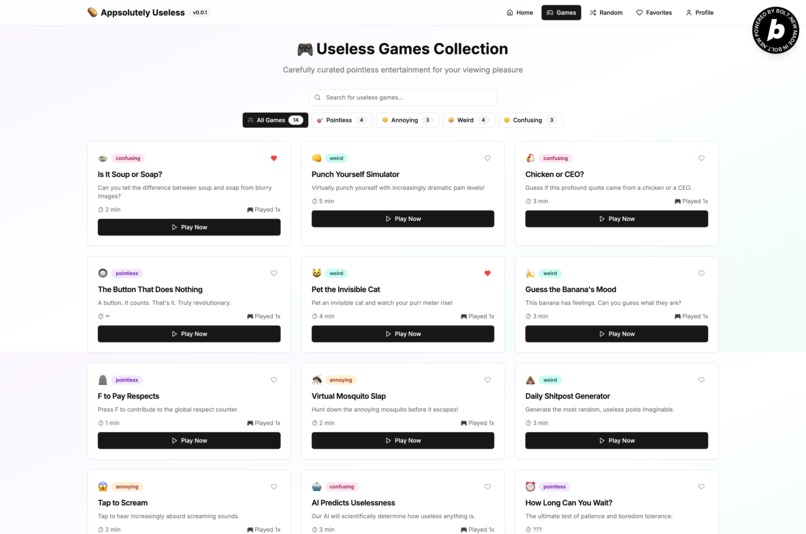Play Now on The Button That Does Nothing
Image resolution: width=806 pixels, height=534 pixels.
click(x=189, y=334)
